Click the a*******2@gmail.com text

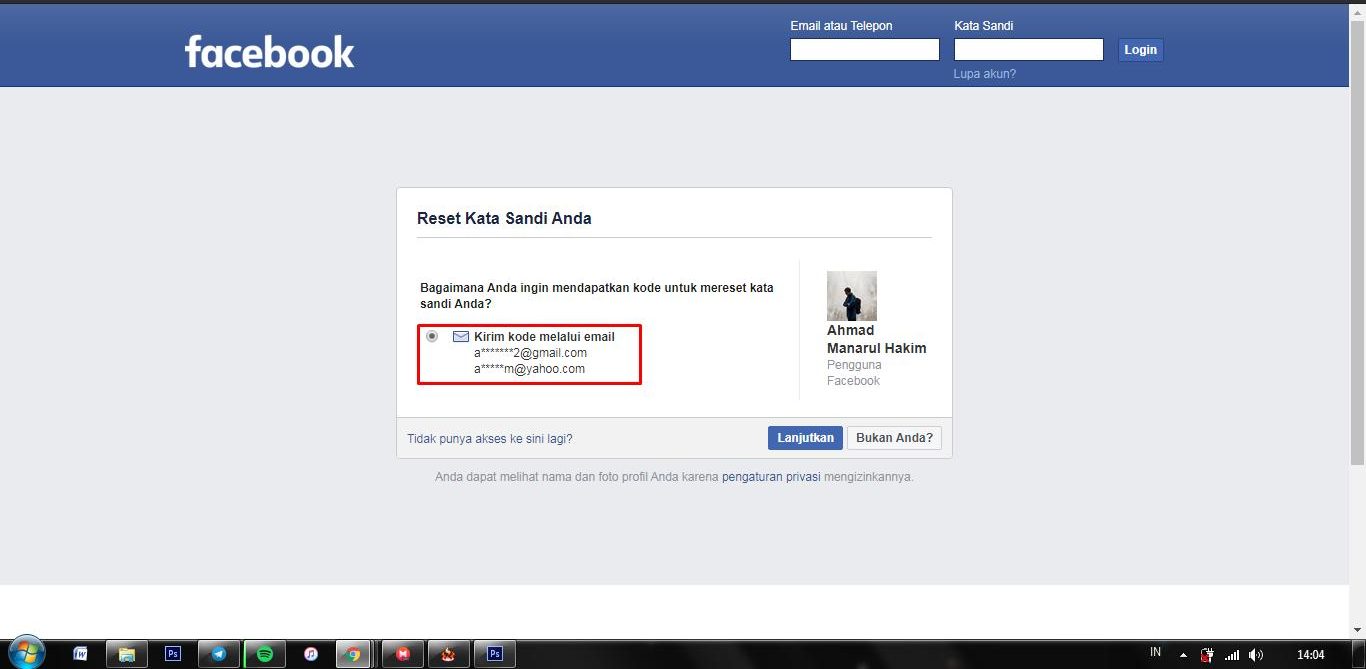tap(530, 353)
